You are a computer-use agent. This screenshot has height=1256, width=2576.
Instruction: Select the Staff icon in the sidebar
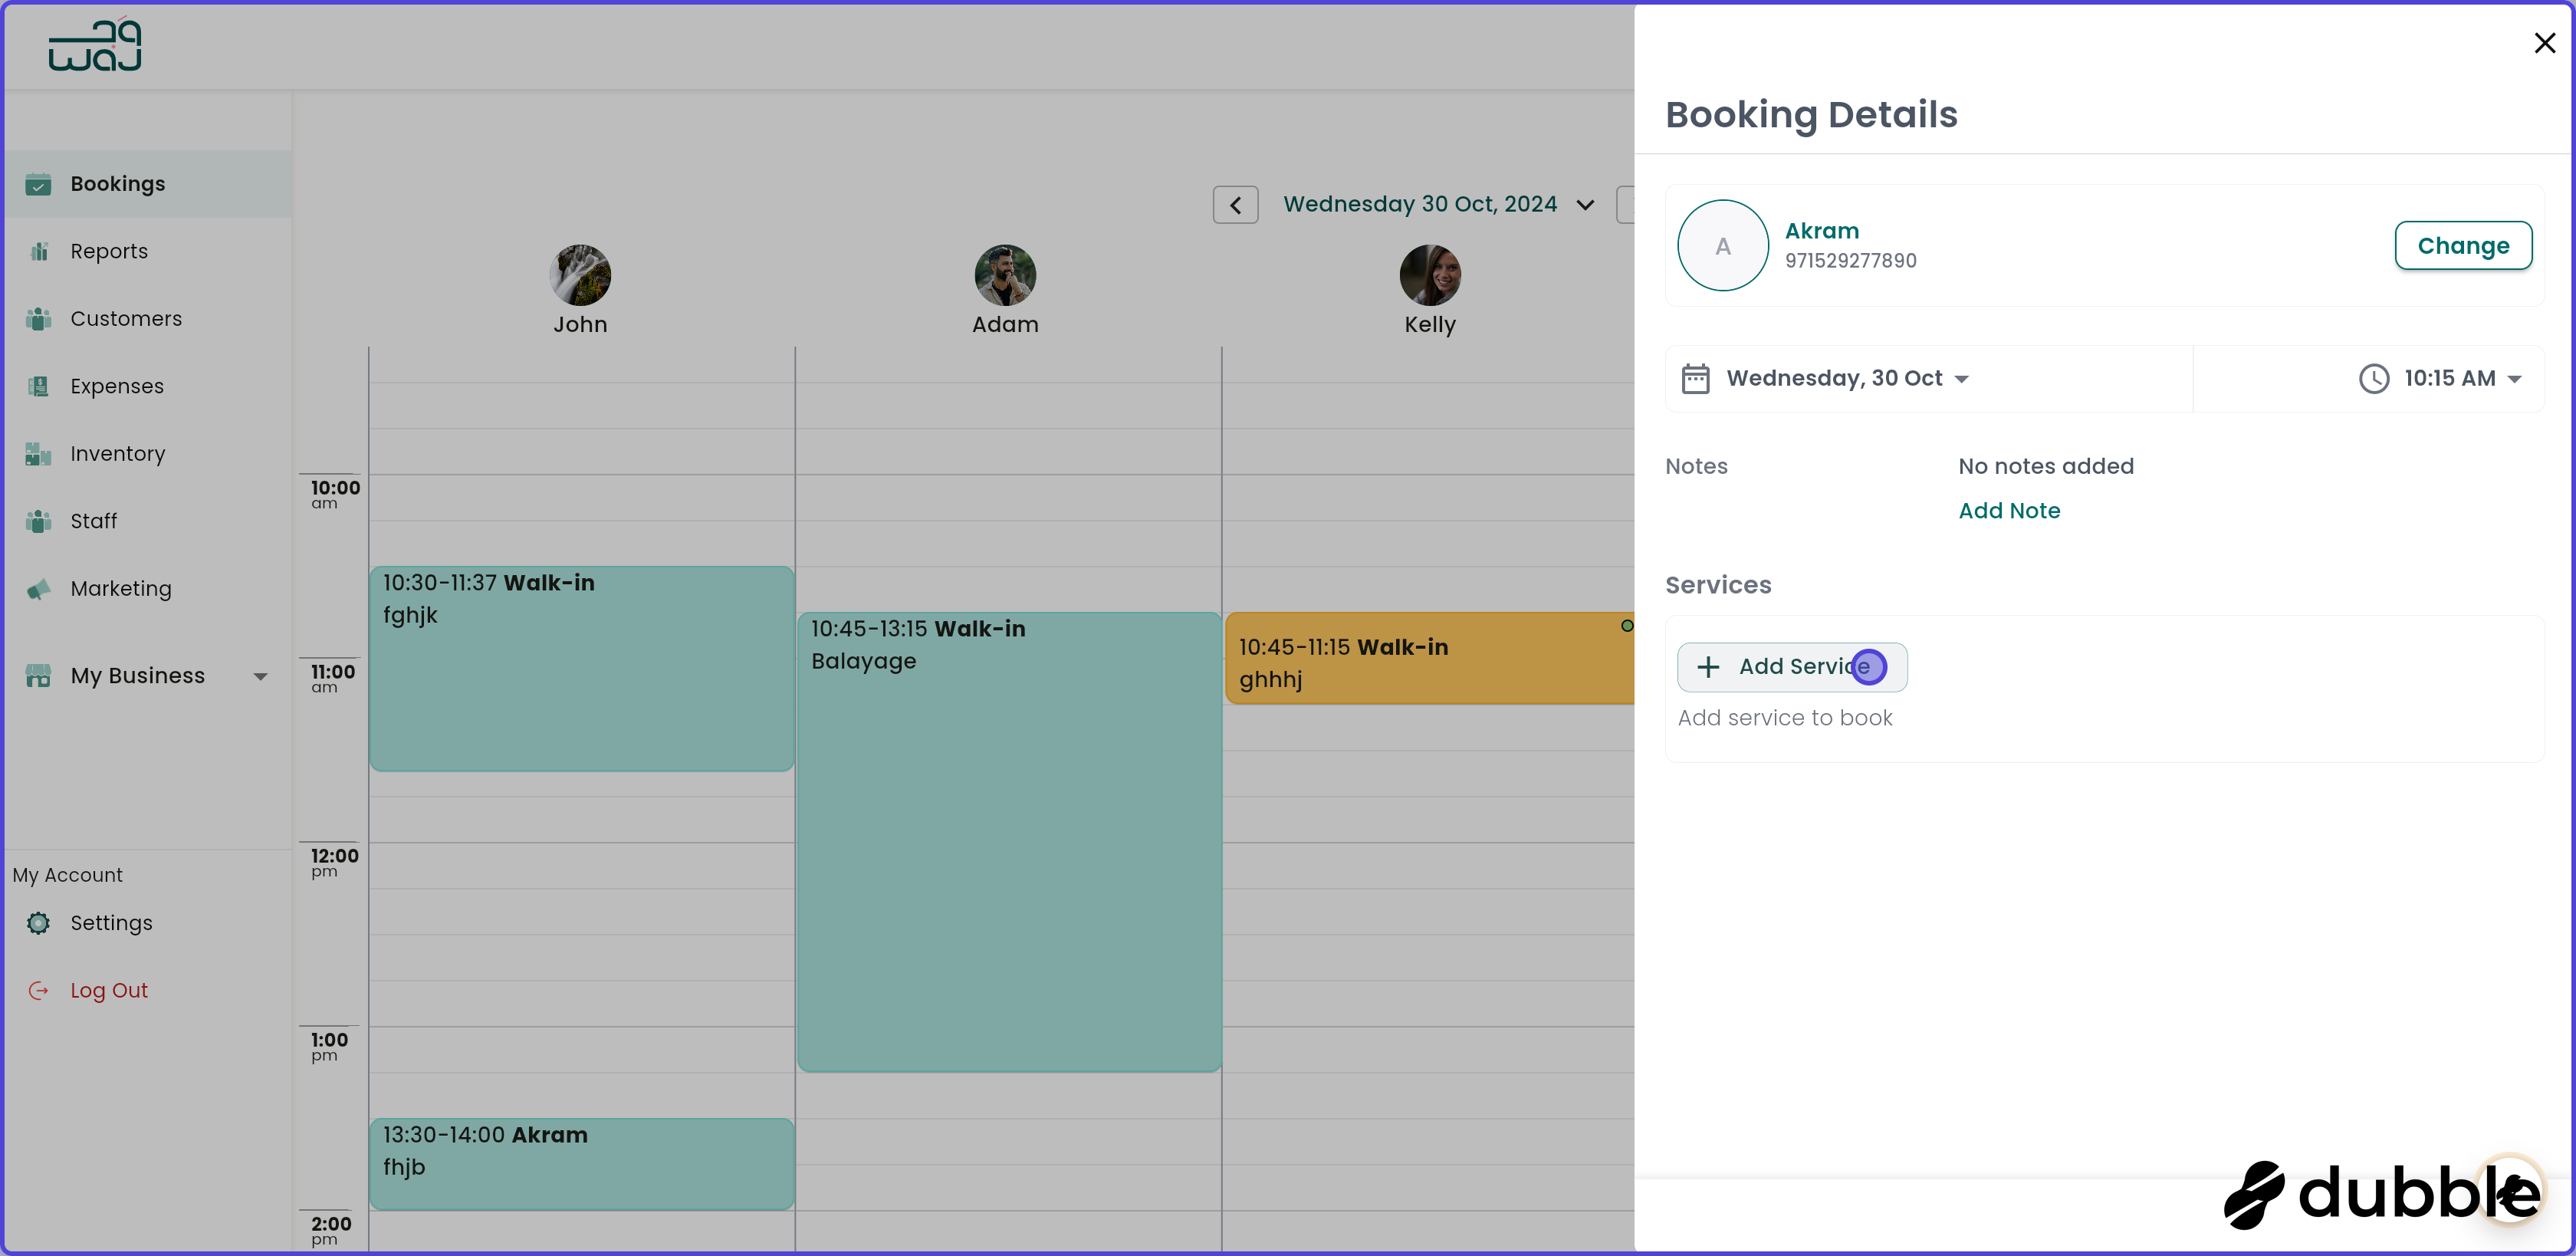[x=38, y=521]
